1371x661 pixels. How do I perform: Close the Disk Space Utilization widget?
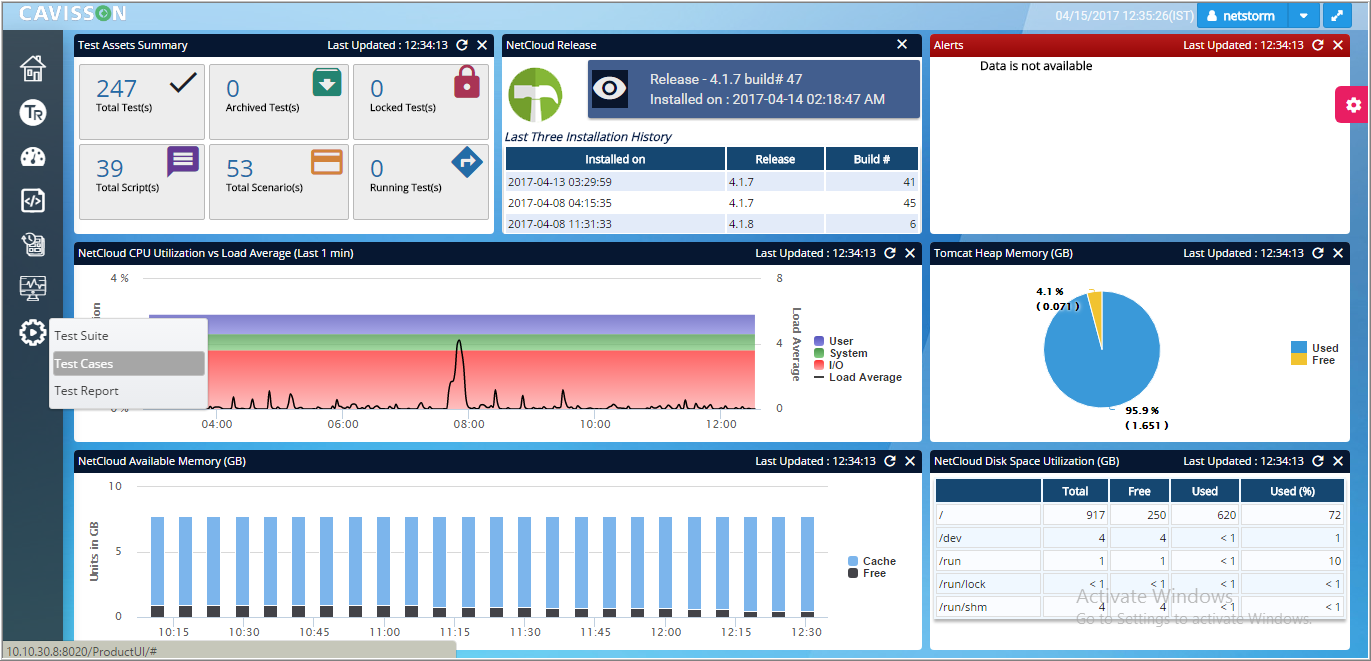tap(1338, 461)
